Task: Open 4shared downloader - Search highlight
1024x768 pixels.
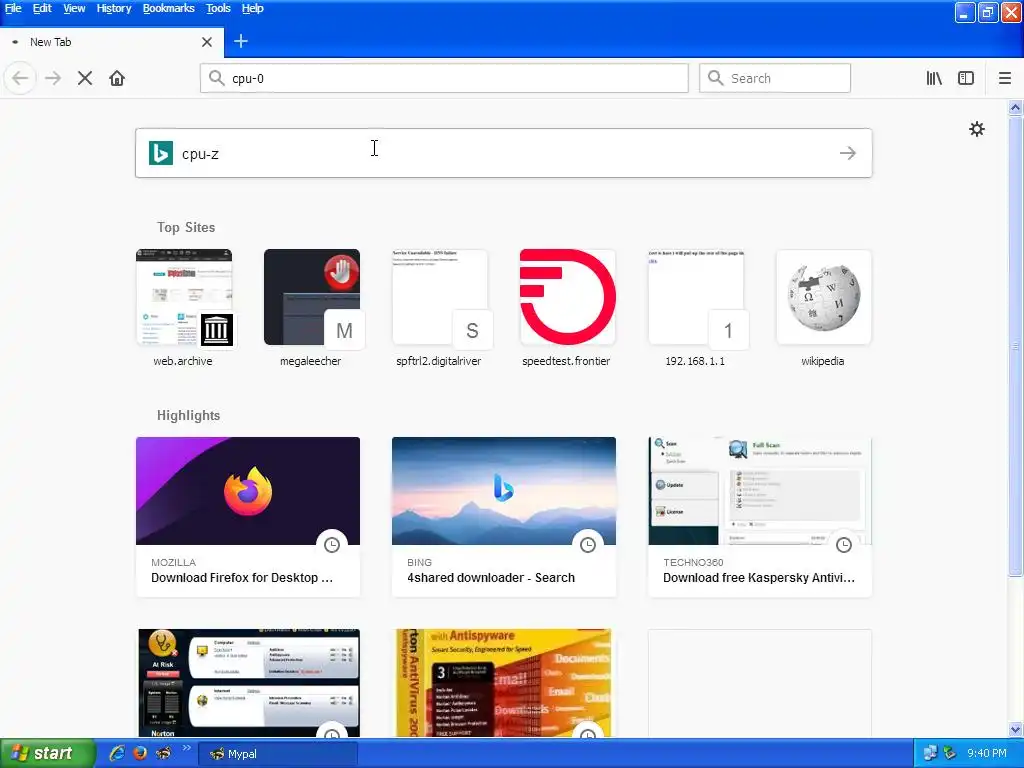Action: 504,517
